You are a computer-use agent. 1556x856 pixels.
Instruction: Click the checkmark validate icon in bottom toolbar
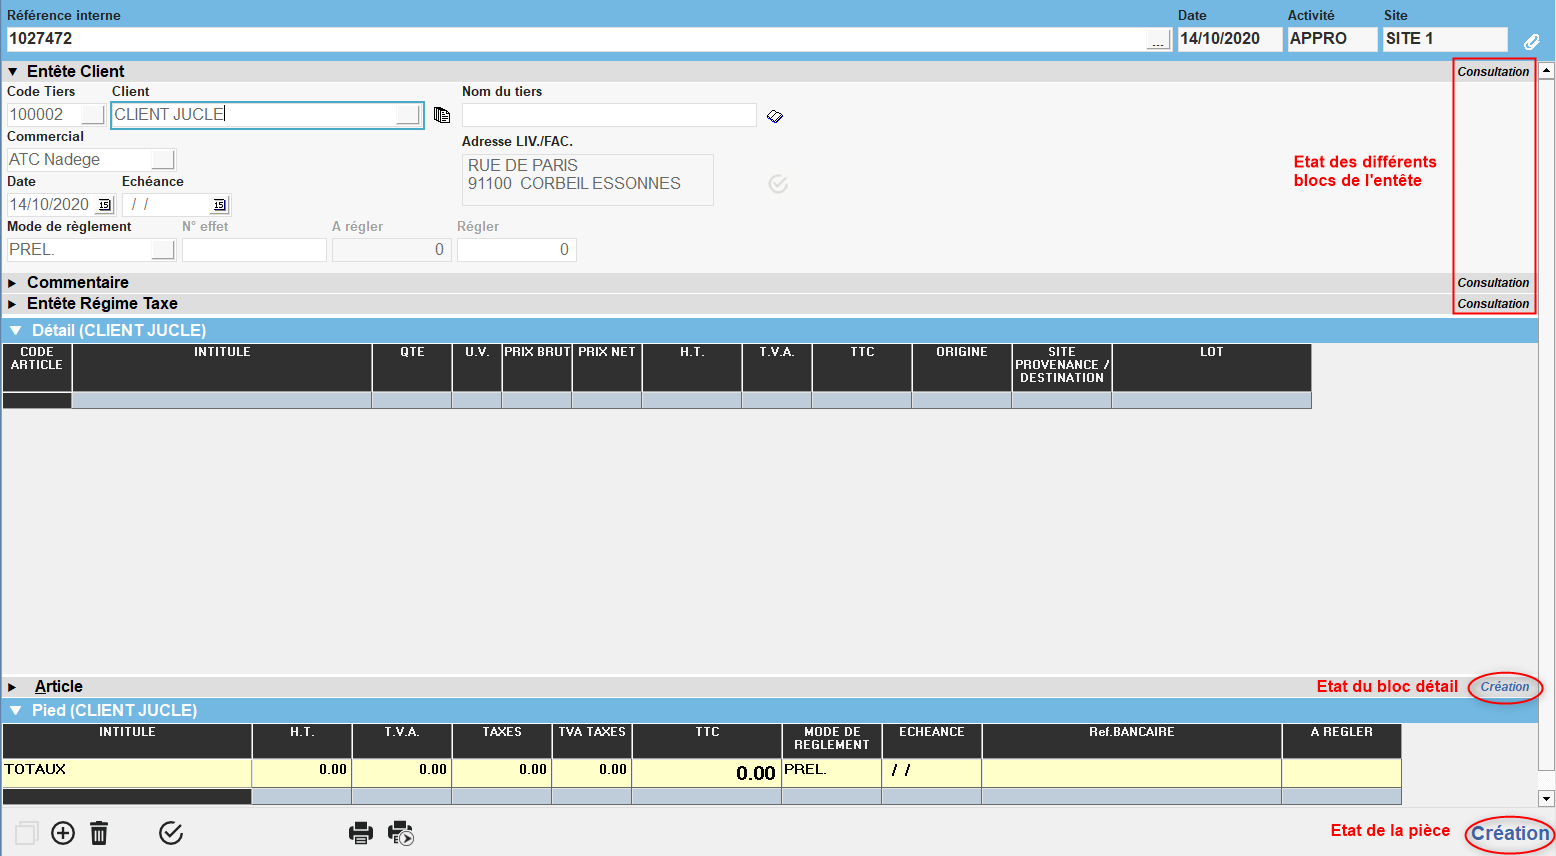pos(171,833)
